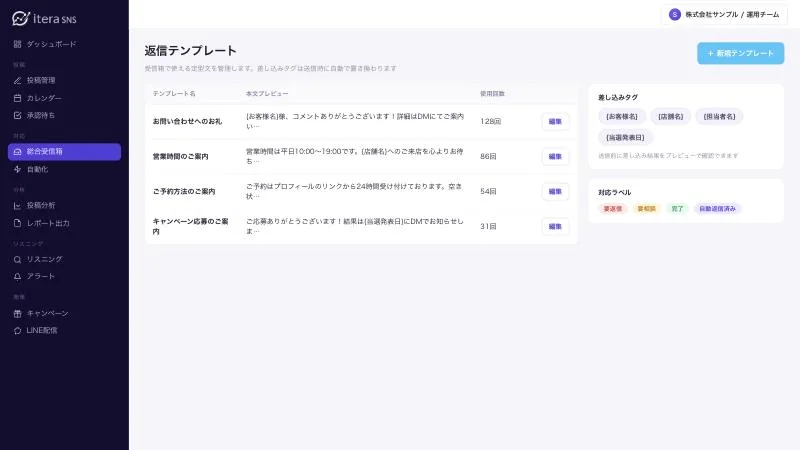The width and height of the screenshot is (800, 450).
Task: Click the itera SNS logo
Action: (44, 19)
